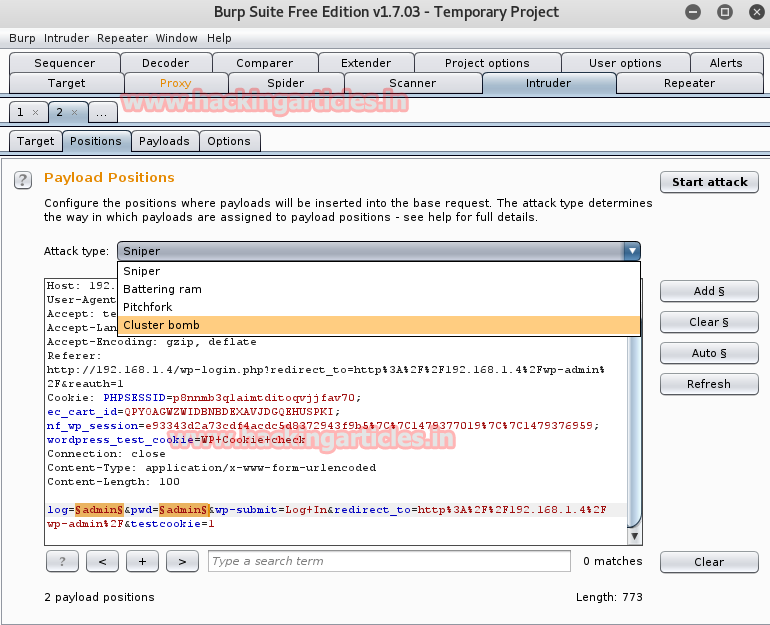The height and width of the screenshot is (625, 770).
Task: Select Intruder attack tab 1
Action: coord(21,112)
